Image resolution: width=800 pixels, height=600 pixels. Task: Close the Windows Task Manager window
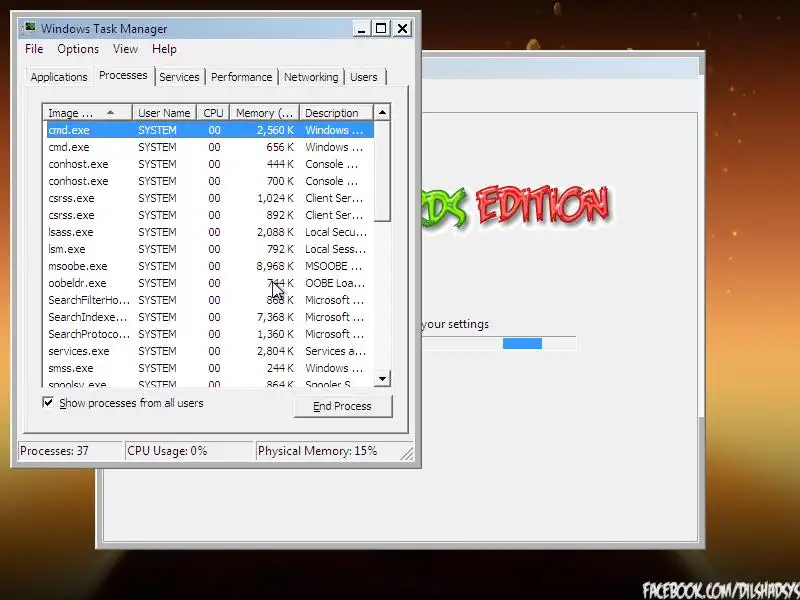[403, 29]
